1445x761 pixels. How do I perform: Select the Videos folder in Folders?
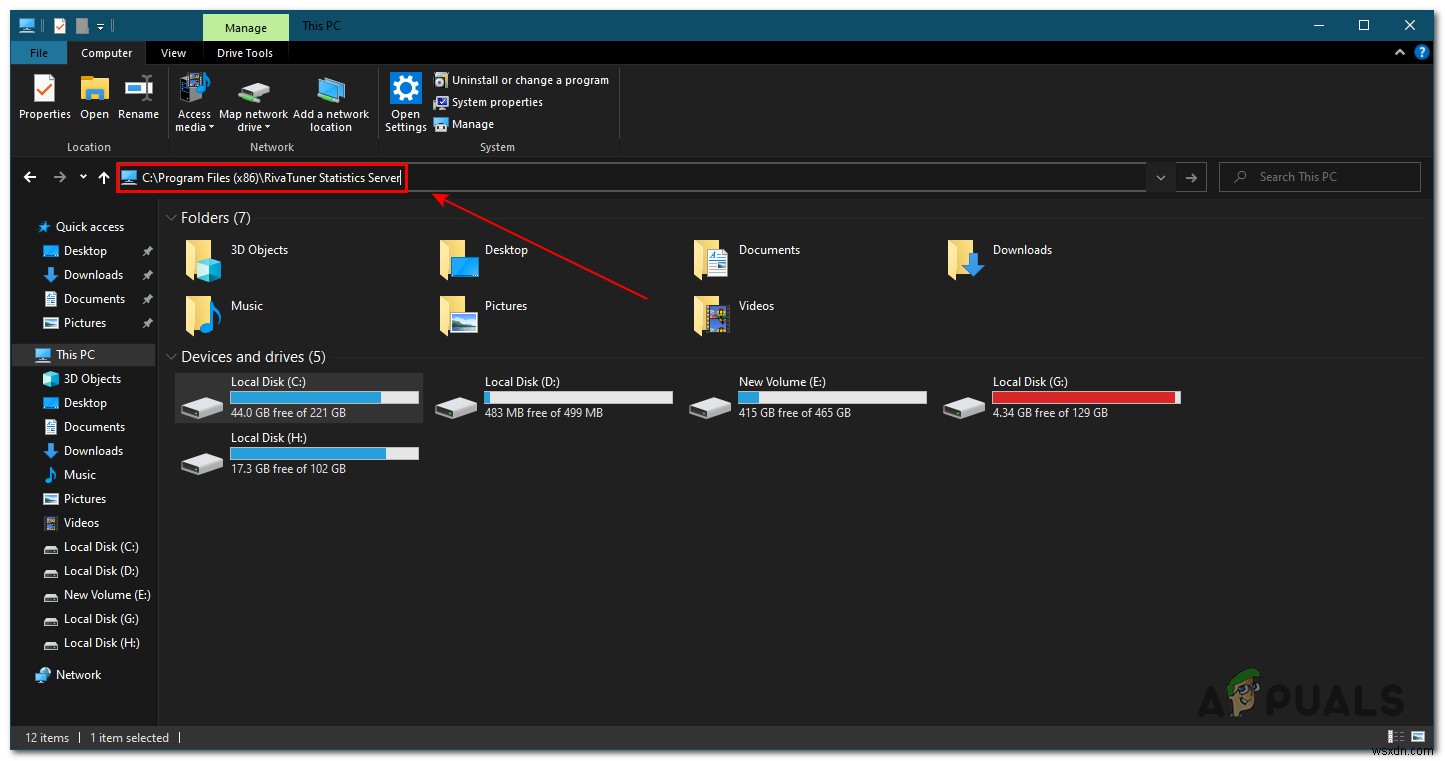click(736, 316)
